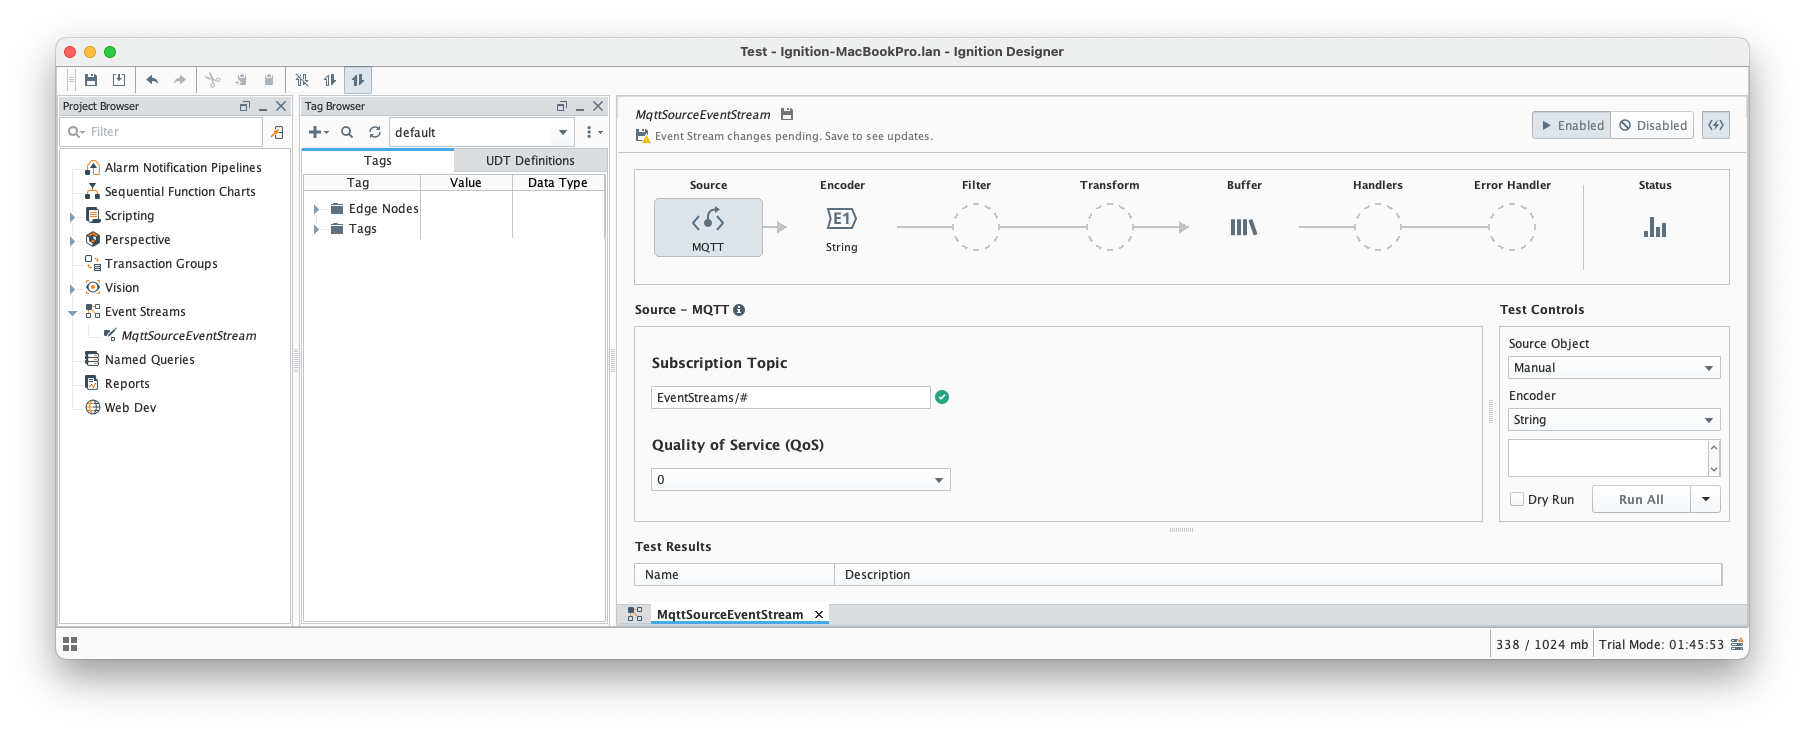
Task: Click the Project Browser locate-resource icon
Action: (278, 132)
